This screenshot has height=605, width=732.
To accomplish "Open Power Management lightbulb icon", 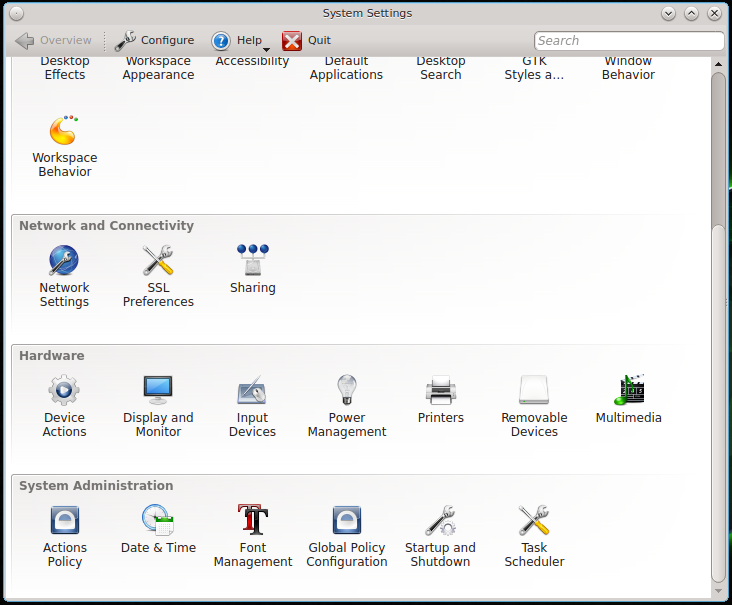I will tap(347, 390).
